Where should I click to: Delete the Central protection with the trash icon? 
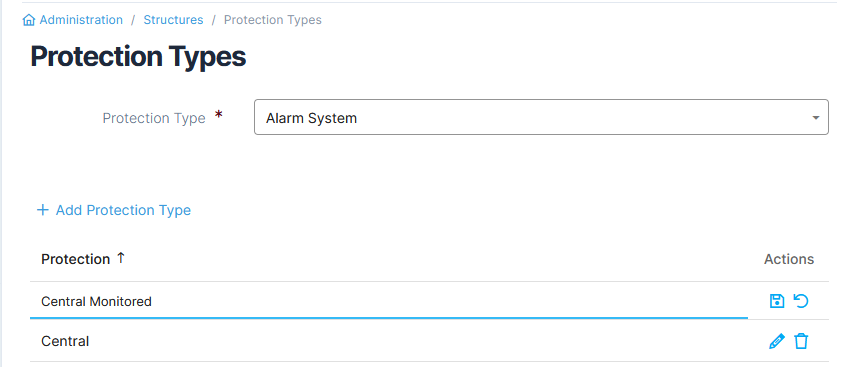[801, 341]
